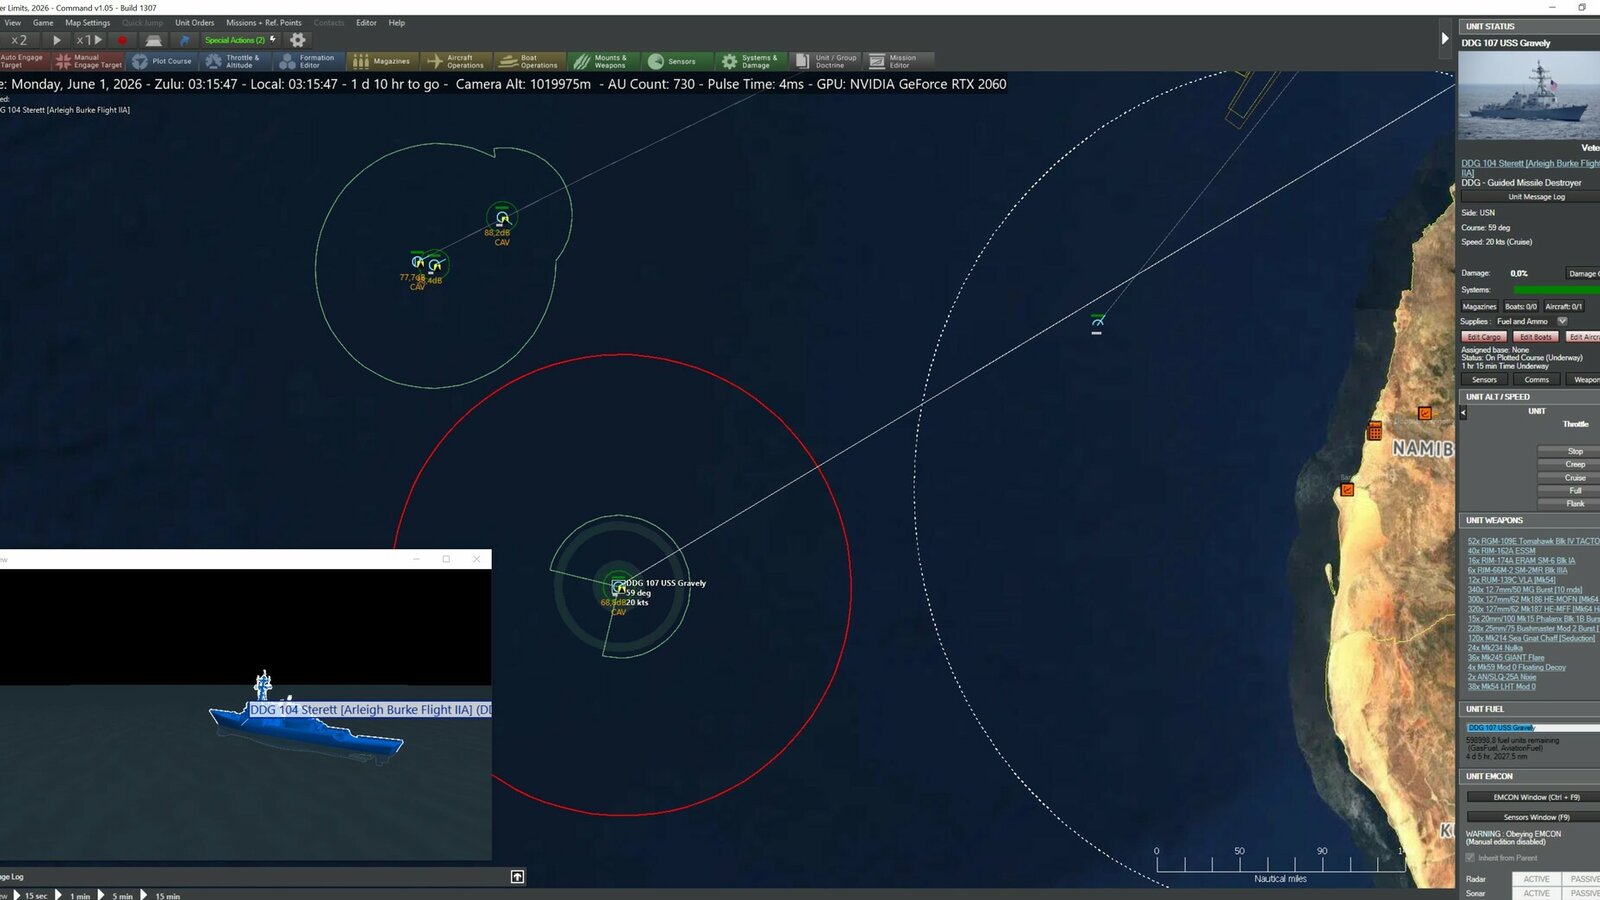Open Mounts & Weapons
The image size is (1600, 900).
pos(602,61)
